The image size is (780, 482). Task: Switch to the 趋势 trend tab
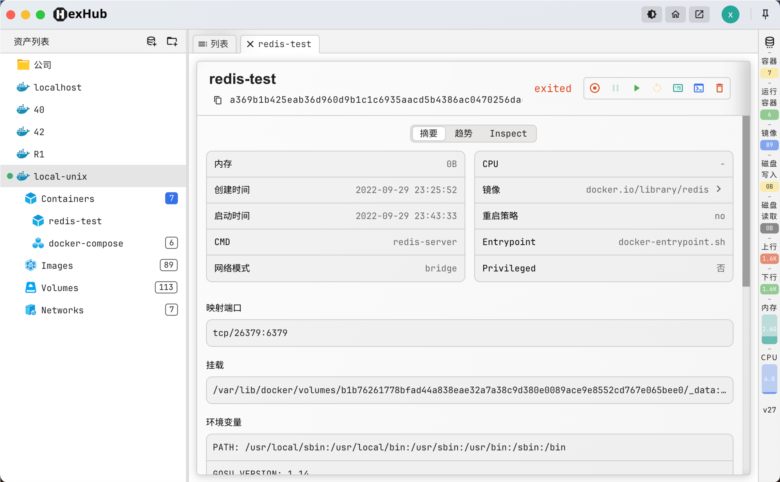(x=463, y=133)
